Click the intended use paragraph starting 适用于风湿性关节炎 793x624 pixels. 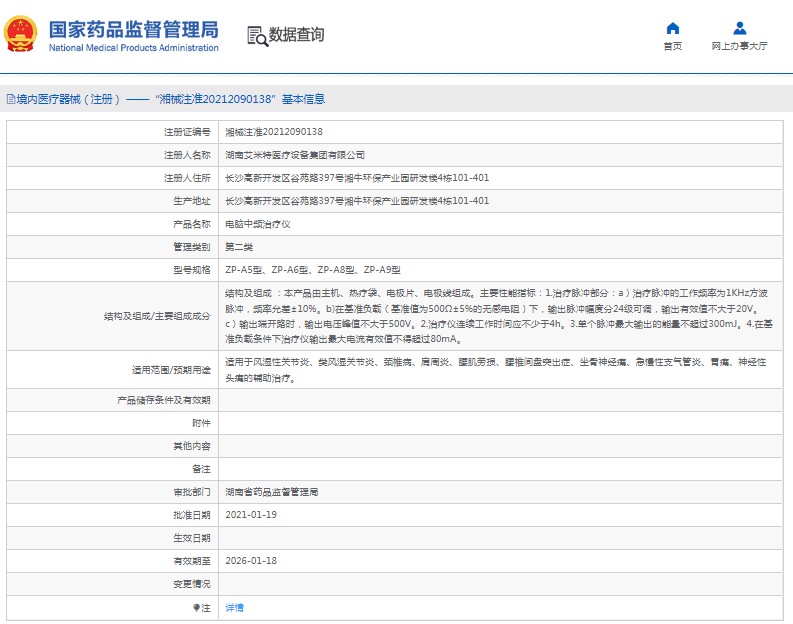point(496,370)
